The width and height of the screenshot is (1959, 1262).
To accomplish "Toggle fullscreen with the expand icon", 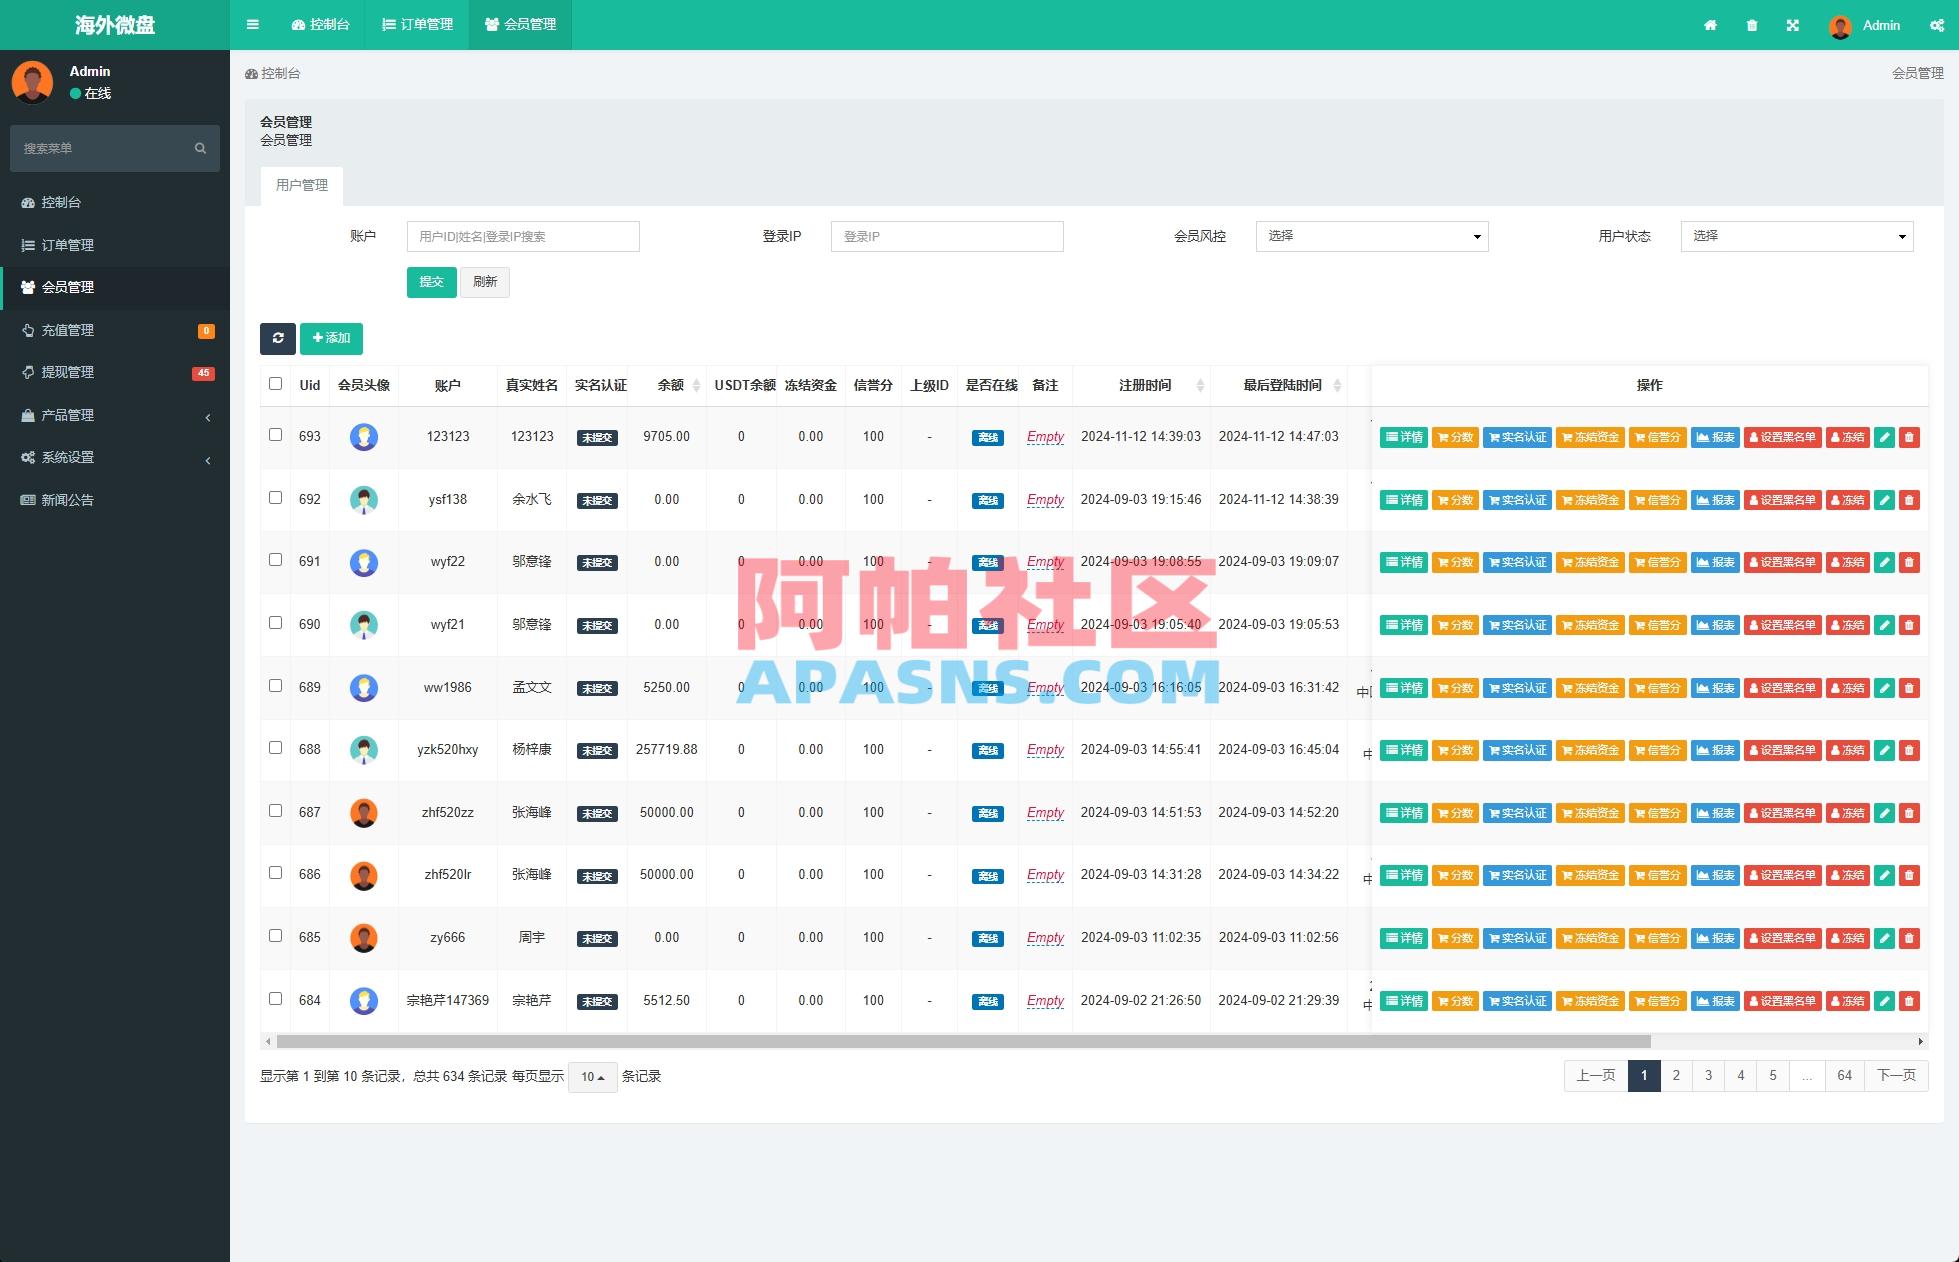I will click(1793, 25).
